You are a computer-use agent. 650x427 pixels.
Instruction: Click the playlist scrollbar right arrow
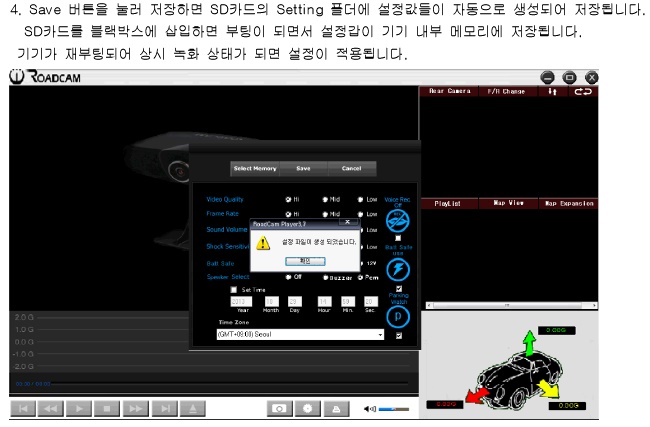pos(594,306)
